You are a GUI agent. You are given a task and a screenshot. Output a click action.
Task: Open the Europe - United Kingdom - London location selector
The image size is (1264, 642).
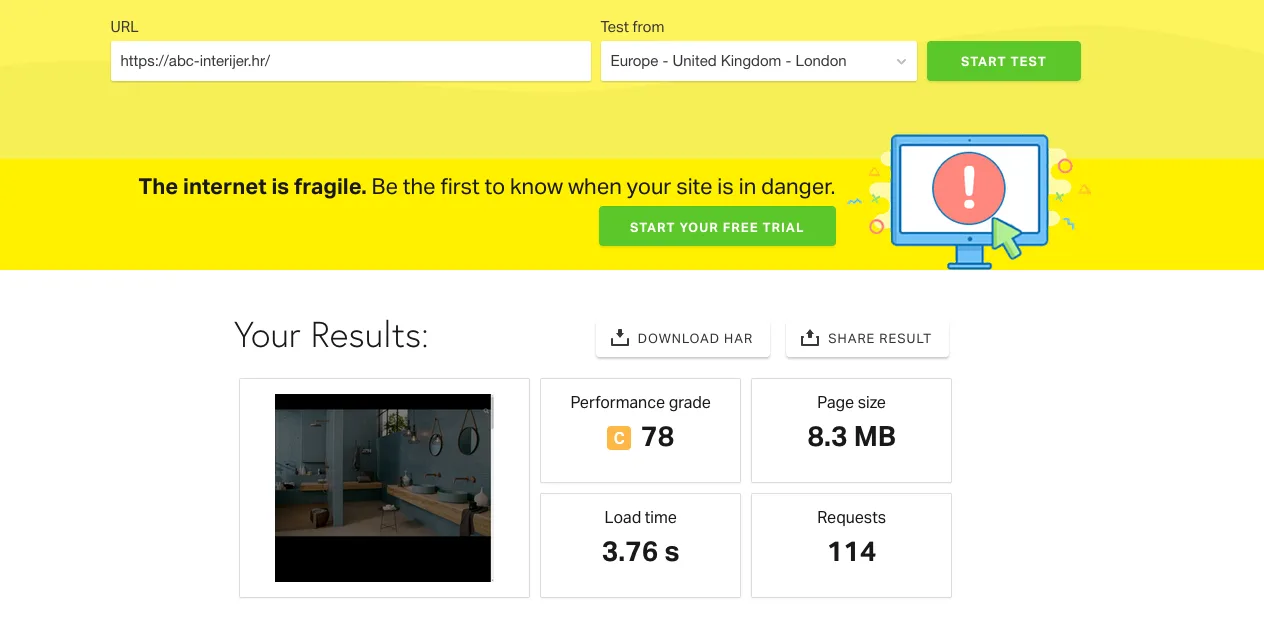point(740,61)
